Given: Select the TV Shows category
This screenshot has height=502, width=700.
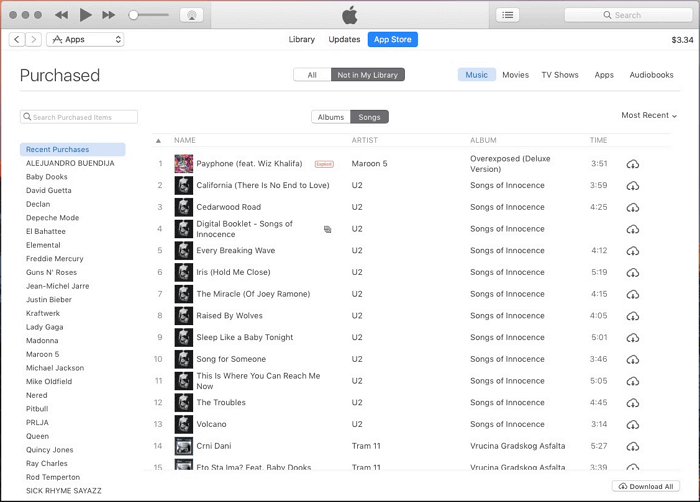Looking at the screenshot, I should pyautogui.click(x=560, y=75).
